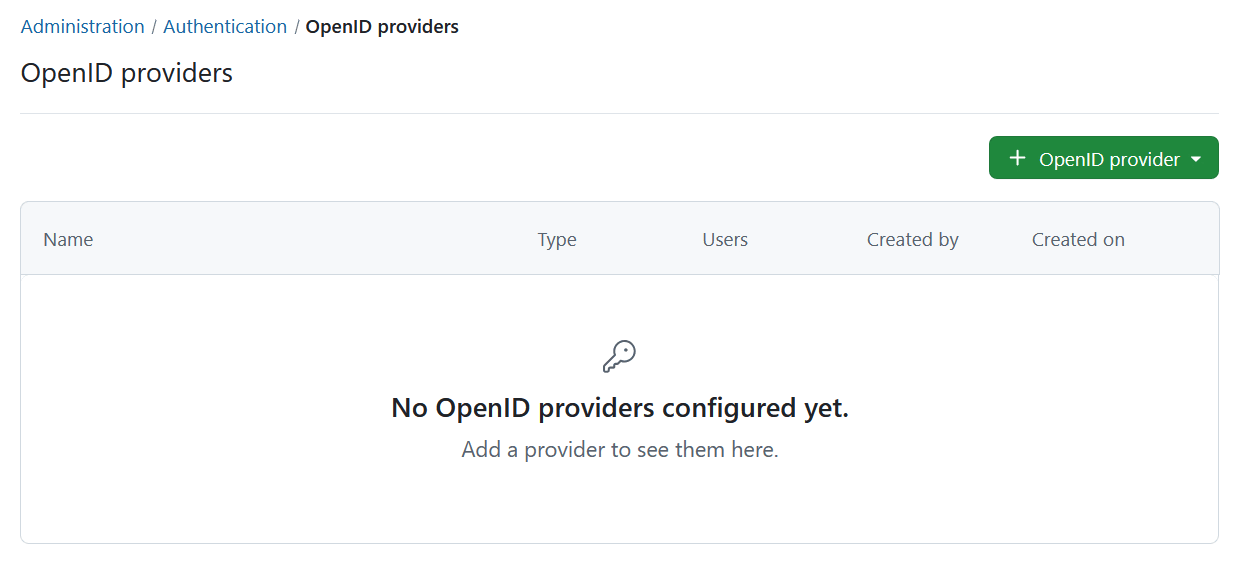Click the OpenID providers page heading
This screenshot has height=564, width=1233.
click(126, 73)
